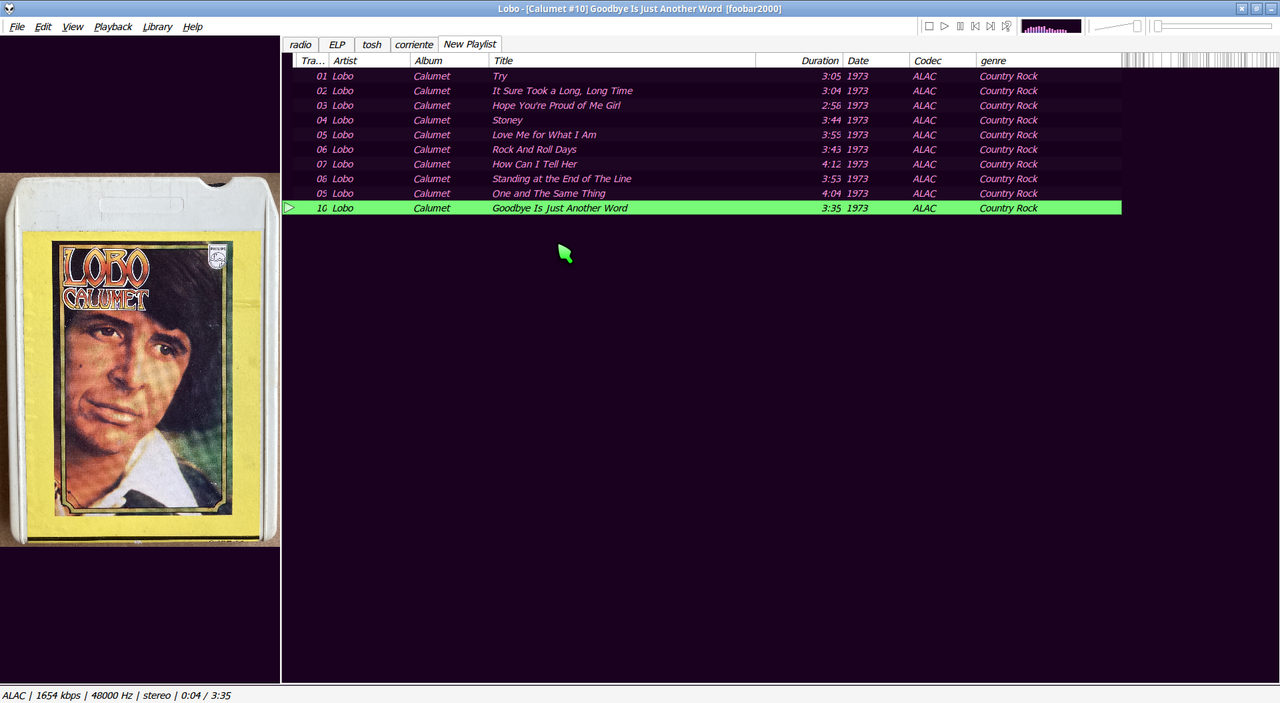Open the window menu icon in the title bar
Viewport: 1280px width, 703px height.
click(9, 8)
